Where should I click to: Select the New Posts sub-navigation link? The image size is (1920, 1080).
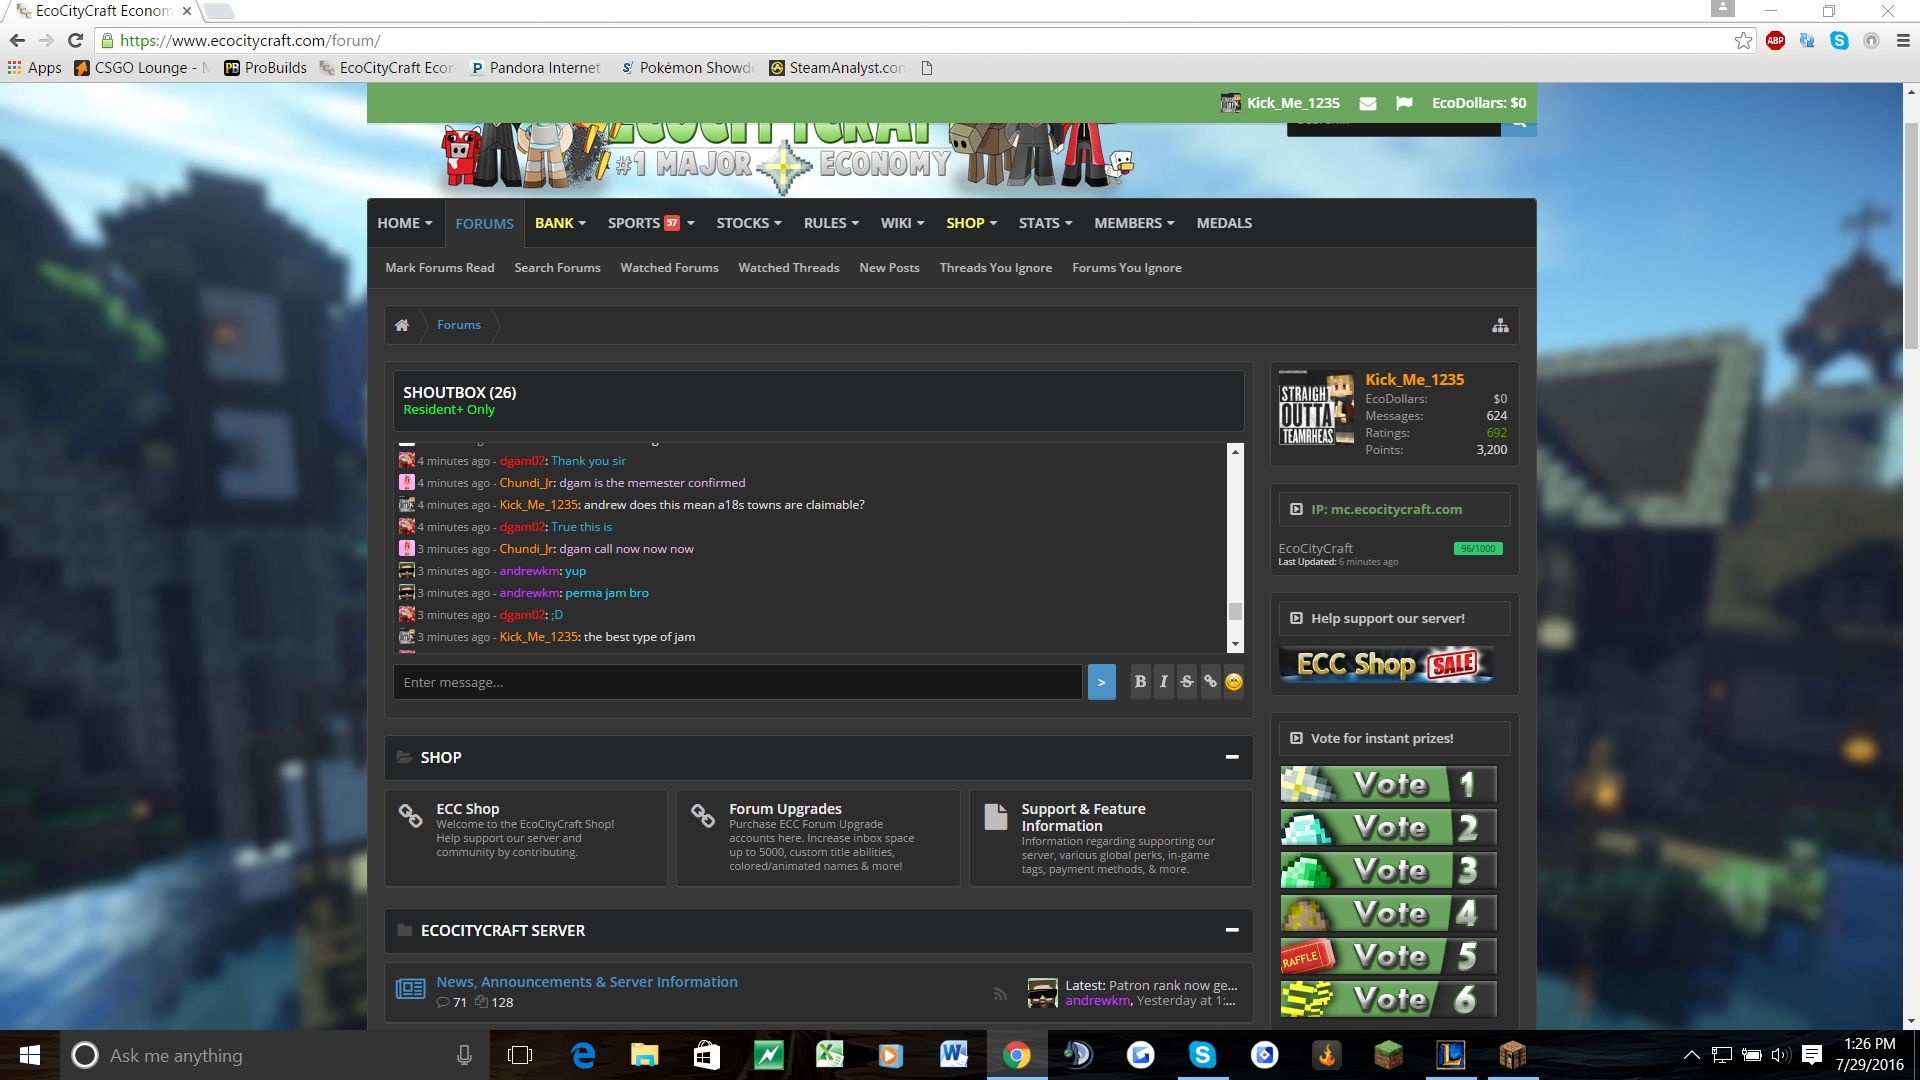889,268
